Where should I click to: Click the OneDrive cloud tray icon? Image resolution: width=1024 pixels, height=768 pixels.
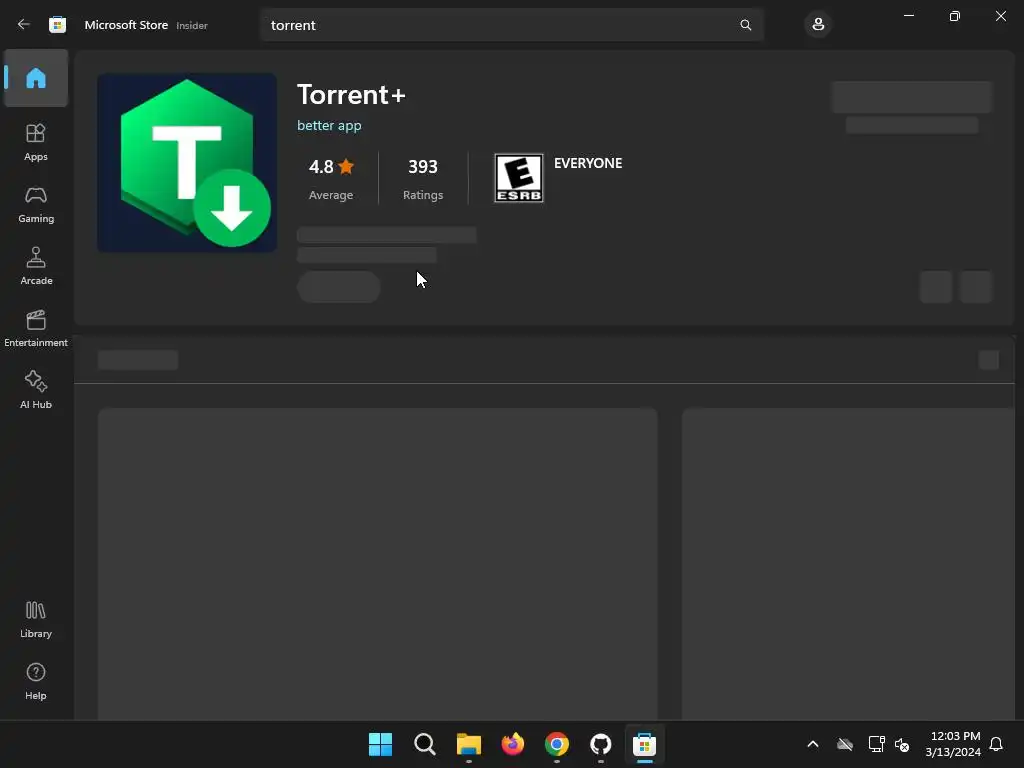coord(845,744)
